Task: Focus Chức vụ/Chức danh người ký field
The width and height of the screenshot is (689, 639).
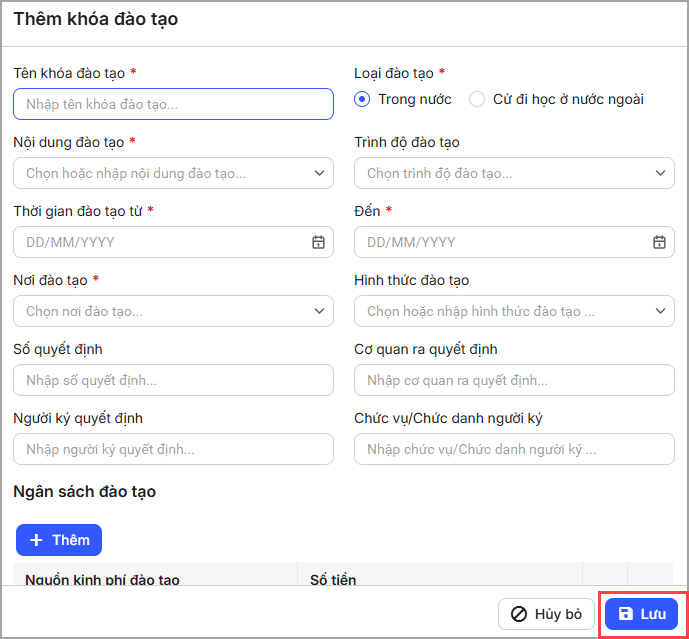Action: coord(514,449)
